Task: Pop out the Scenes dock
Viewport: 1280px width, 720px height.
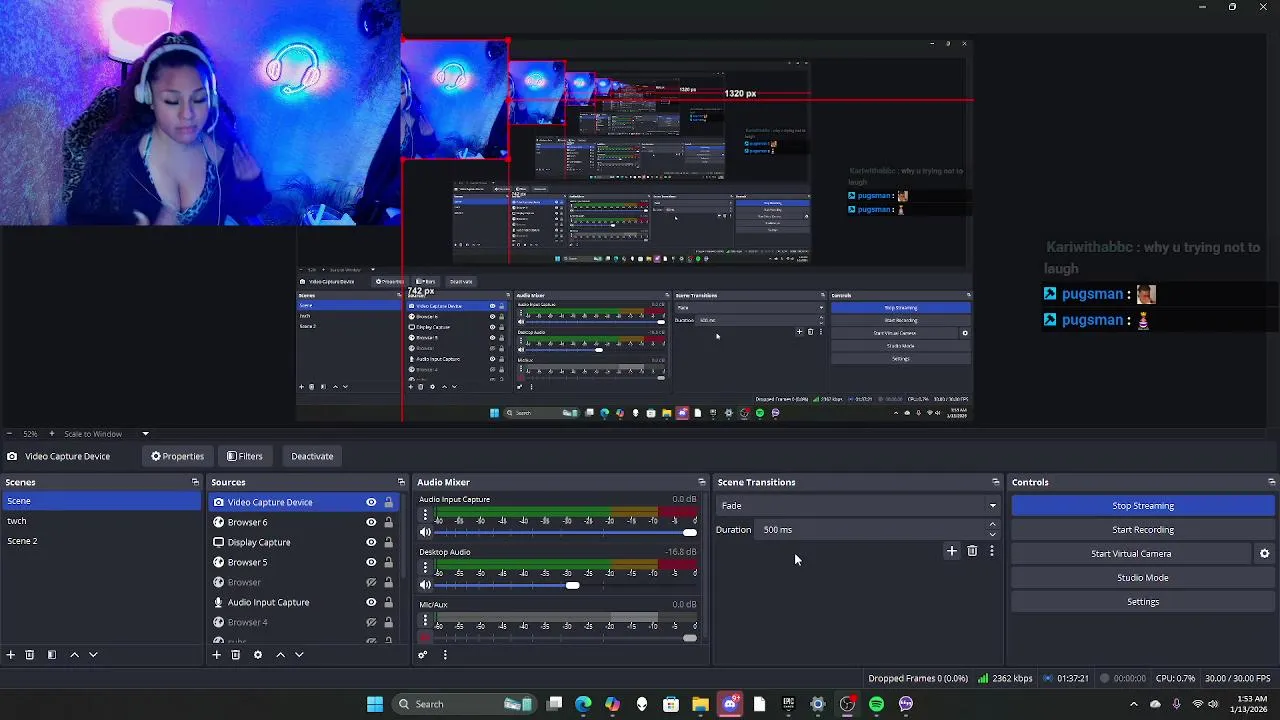Action: coord(195,482)
